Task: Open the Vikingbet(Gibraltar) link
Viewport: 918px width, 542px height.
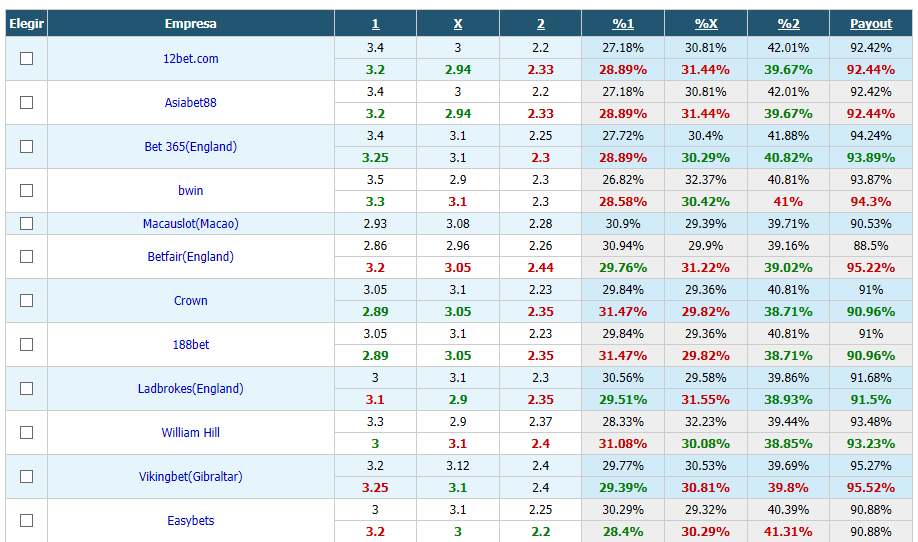Action: click(191, 476)
